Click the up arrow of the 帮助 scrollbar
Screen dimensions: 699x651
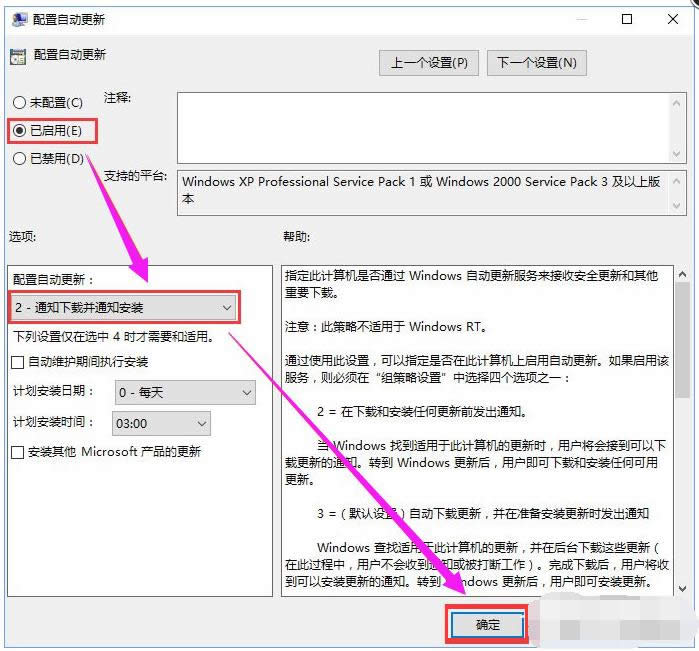[x=681, y=275]
